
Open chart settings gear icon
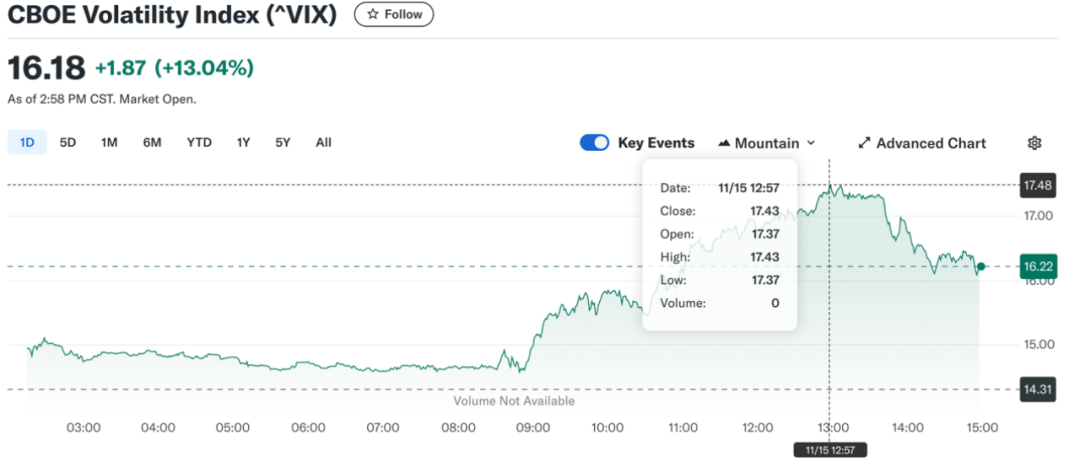pyautogui.click(x=1035, y=143)
